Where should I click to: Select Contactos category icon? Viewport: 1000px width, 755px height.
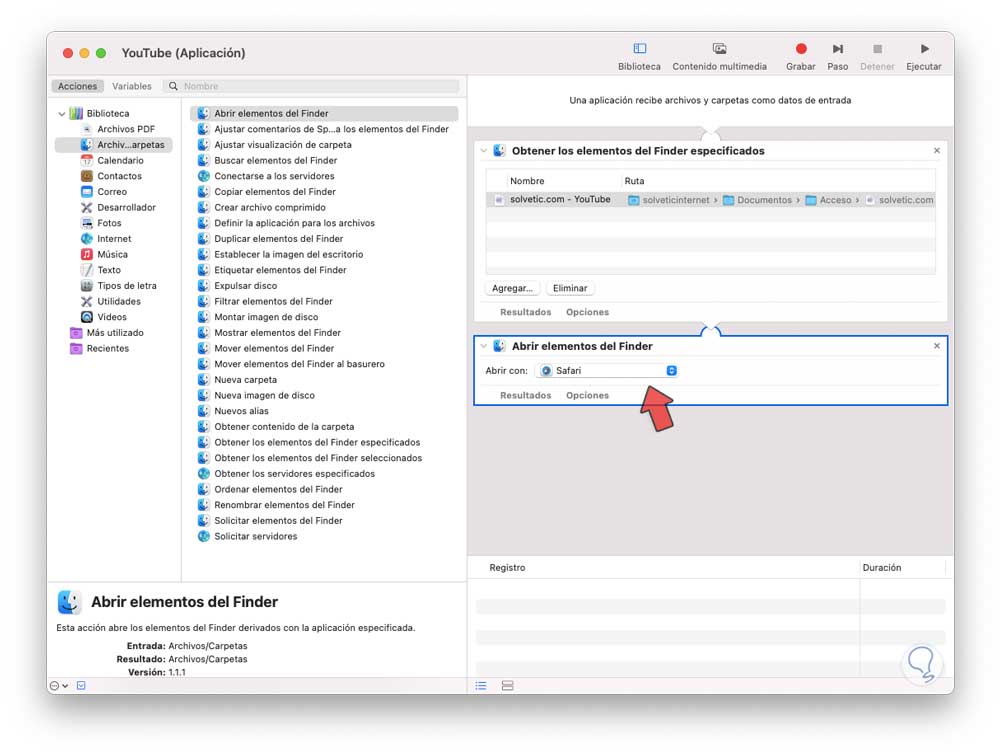[x=87, y=176]
